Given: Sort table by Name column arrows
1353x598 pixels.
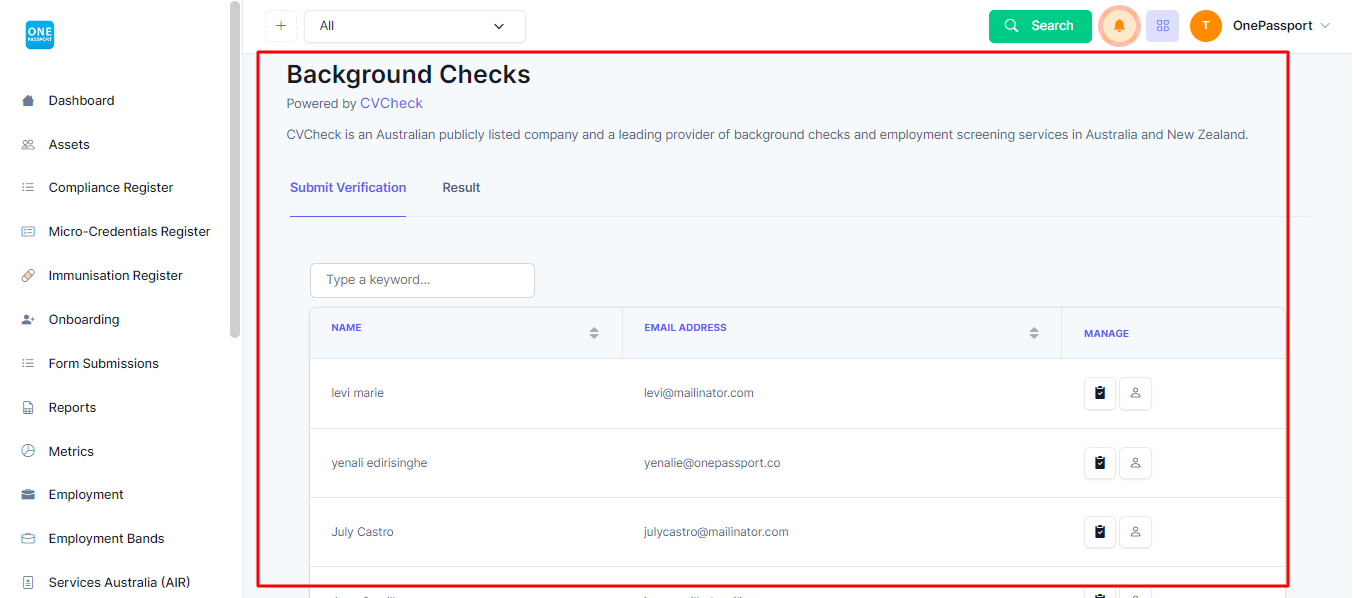Looking at the screenshot, I should click(x=594, y=333).
